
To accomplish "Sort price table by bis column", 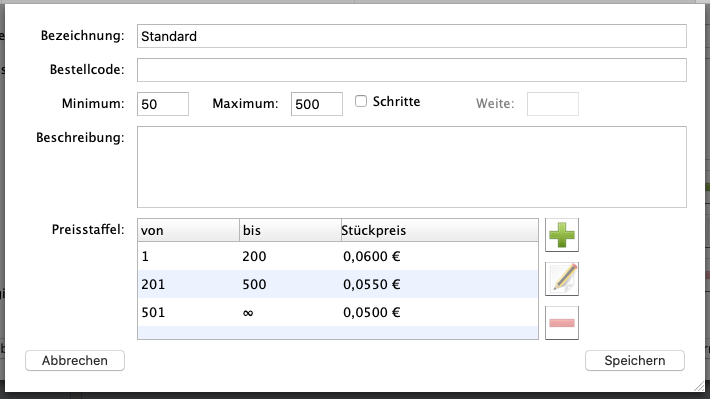I will pyautogui.click(x=290, y=231).
